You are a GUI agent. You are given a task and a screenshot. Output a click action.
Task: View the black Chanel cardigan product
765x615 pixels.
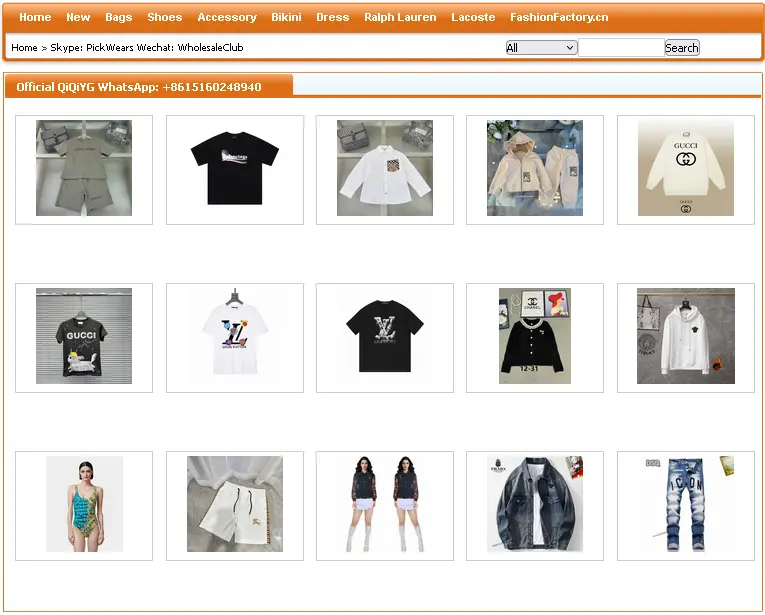(x=535, y=336)
